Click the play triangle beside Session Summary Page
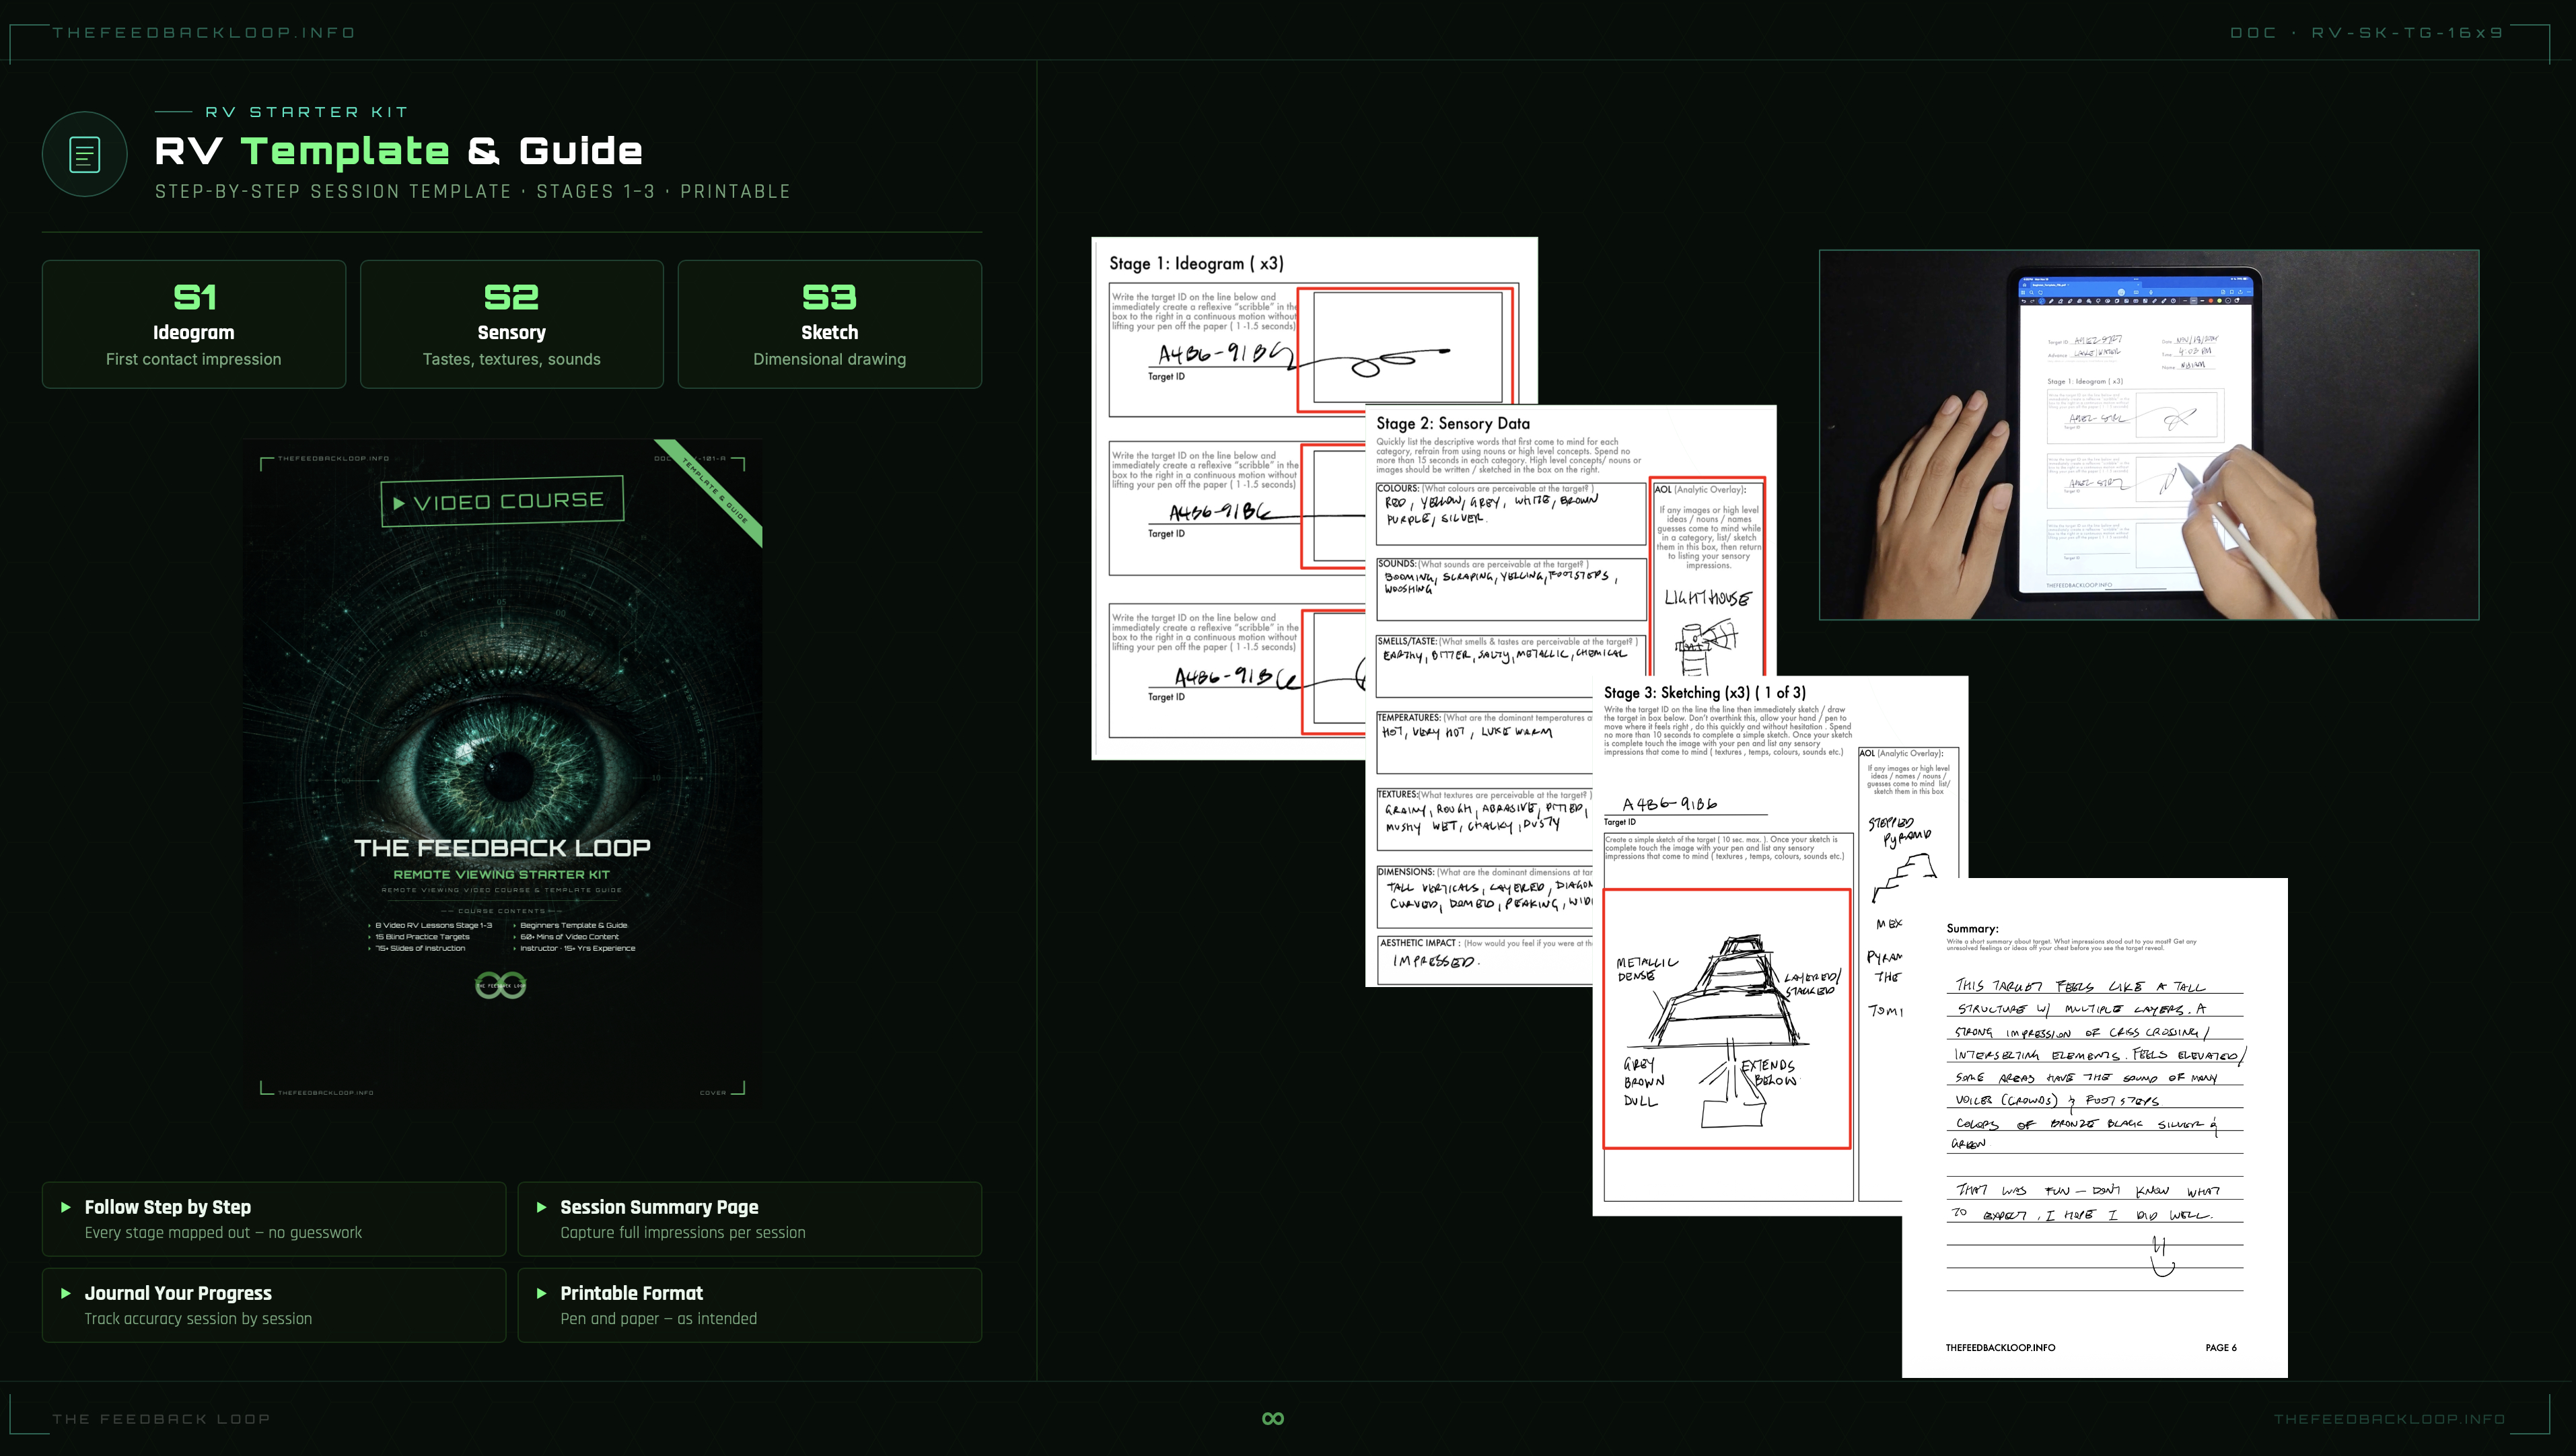 click(541, 1207)
